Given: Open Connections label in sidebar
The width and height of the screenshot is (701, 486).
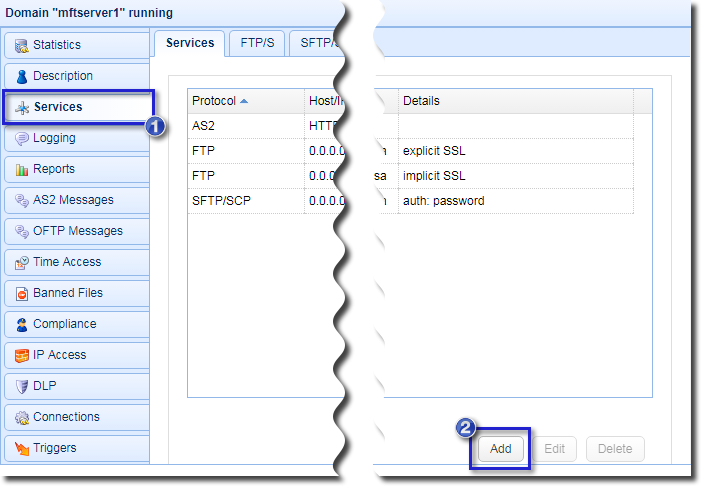Looking at the screenshot, I should point(66,417).
